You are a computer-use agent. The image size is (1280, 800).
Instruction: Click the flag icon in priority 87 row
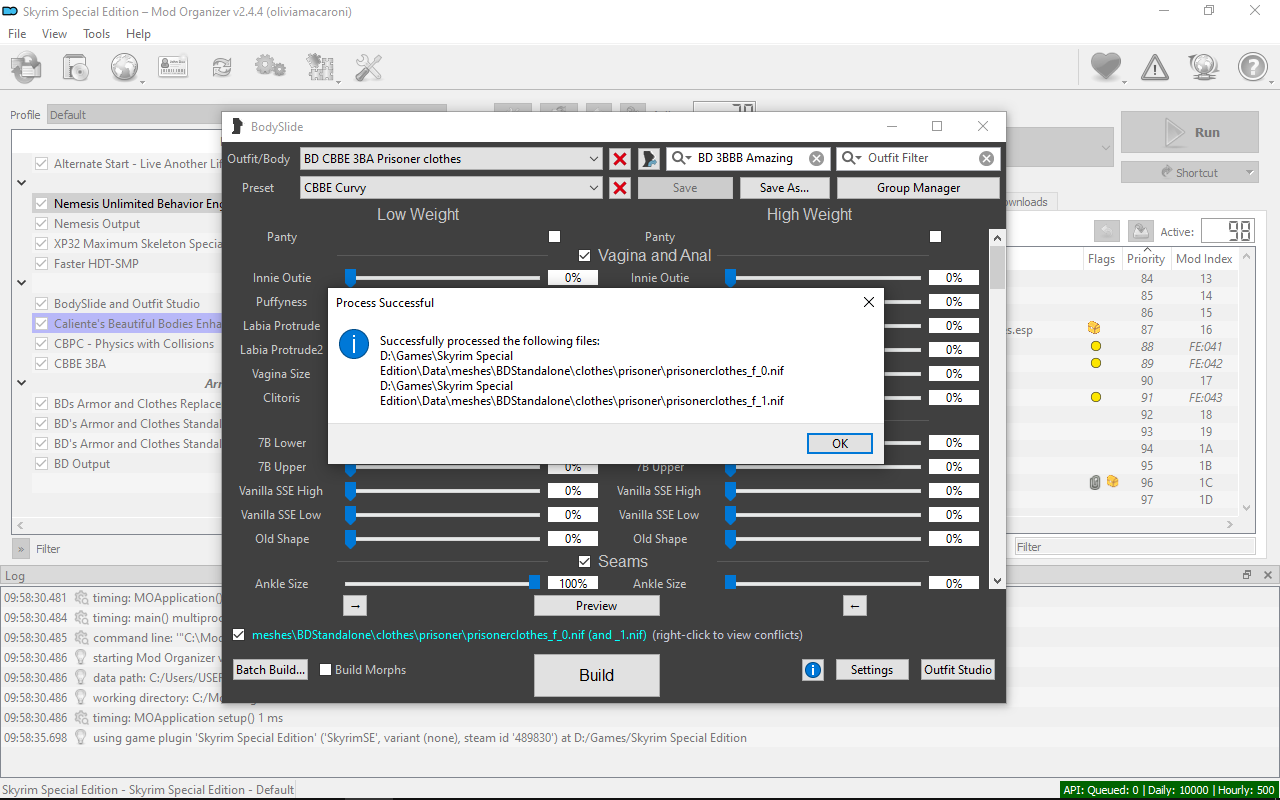coord(1095,328)
